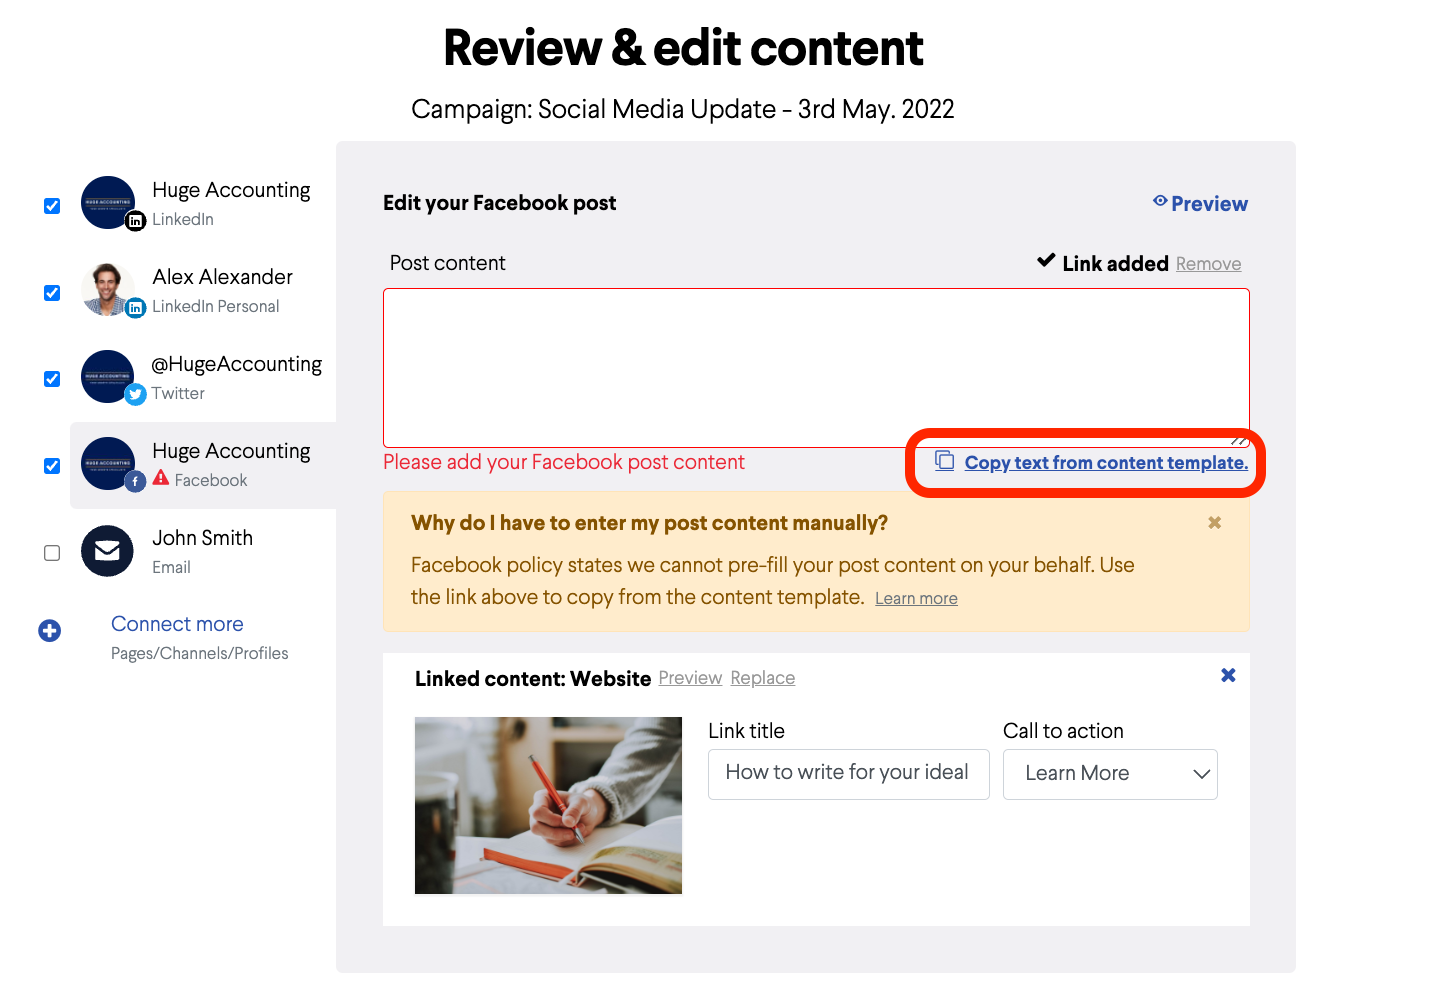The image size is (1436, 1002).
Task: Click Preview beside Linked content: Website
Action: click(690, 678)
